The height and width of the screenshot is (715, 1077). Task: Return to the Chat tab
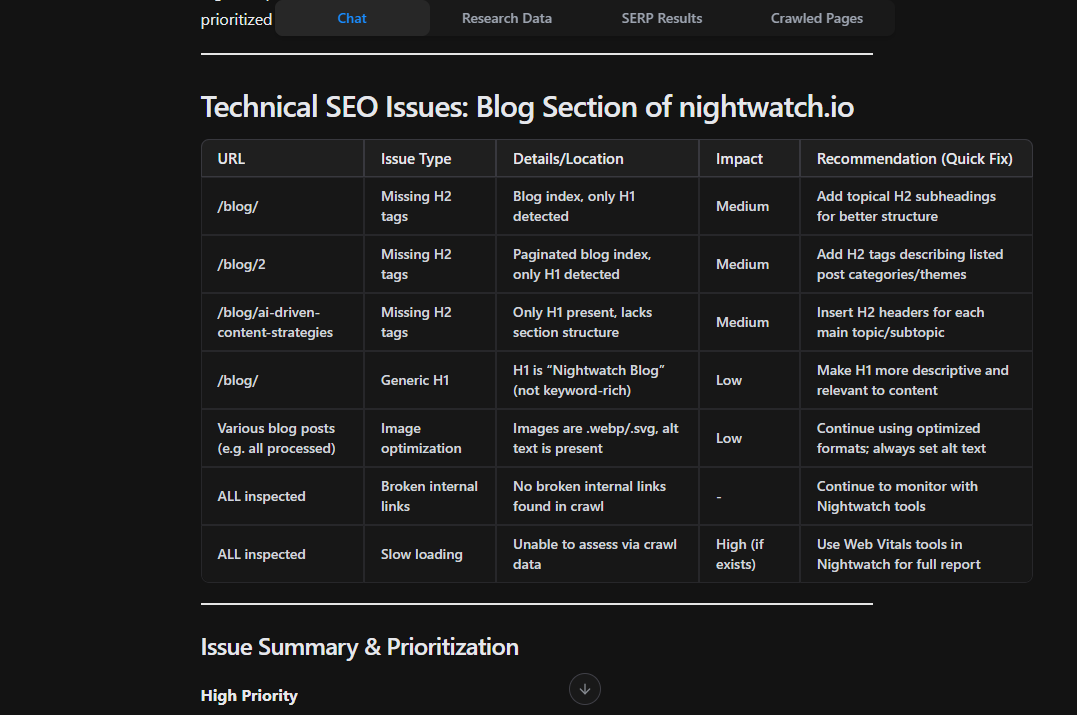[x=351, y=17]
